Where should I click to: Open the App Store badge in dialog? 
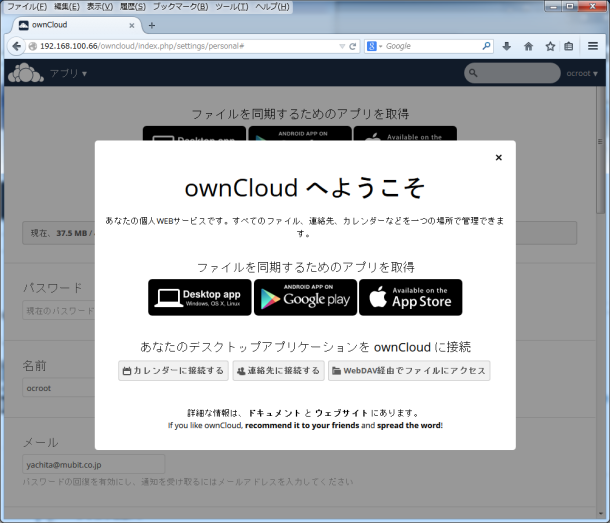click(410, 297)
